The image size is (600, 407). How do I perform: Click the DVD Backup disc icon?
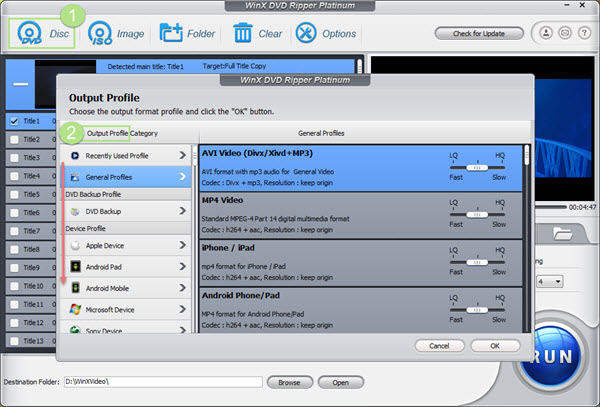pyautogui.click(x=75, y=211)
